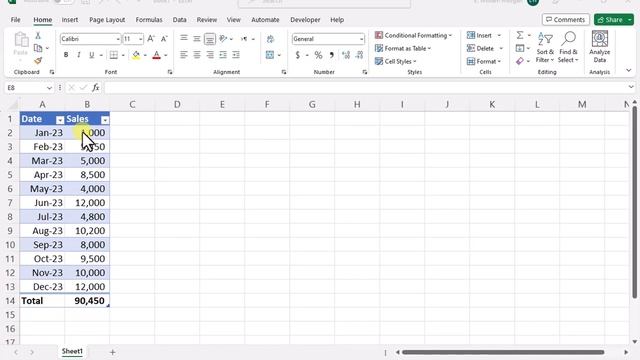Viewport: 640px width, 360px height.
Task: Open the File tab
Action: coord(16,20)
